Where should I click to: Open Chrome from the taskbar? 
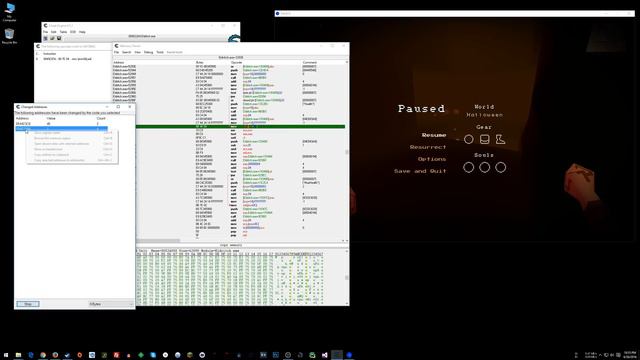43,355
